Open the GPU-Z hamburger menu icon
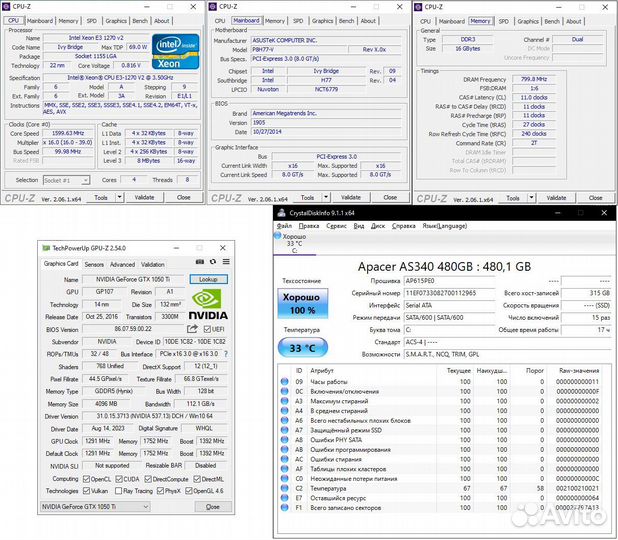The height and width of the screenshot is (540, 618). [226, 262]
